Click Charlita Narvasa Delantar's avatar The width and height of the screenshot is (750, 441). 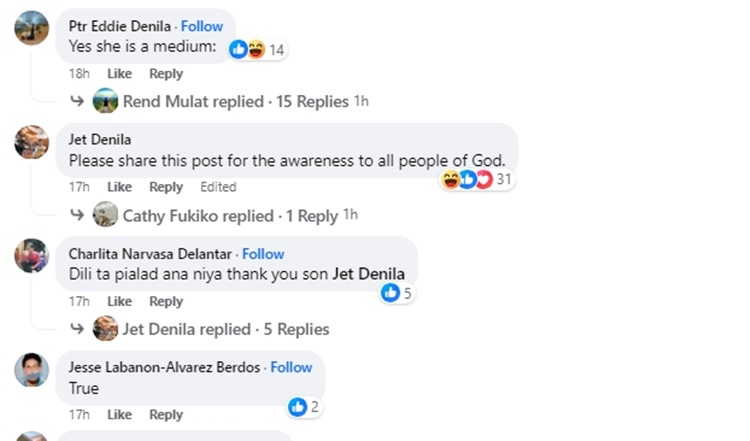[32, 256]
